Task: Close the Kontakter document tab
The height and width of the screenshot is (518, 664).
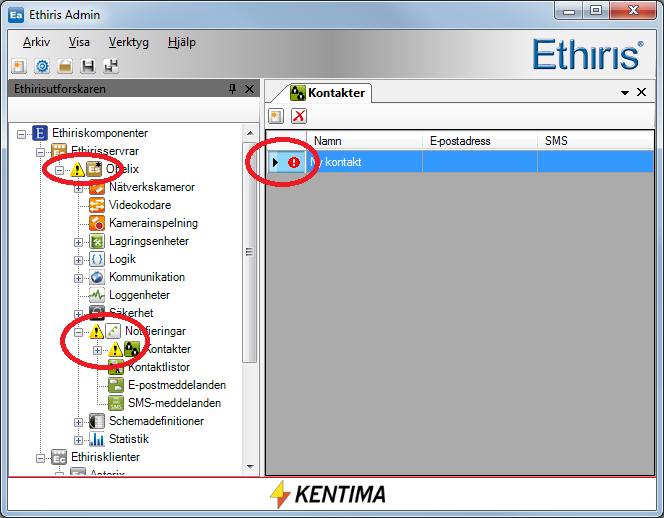Action: [642, 92]
